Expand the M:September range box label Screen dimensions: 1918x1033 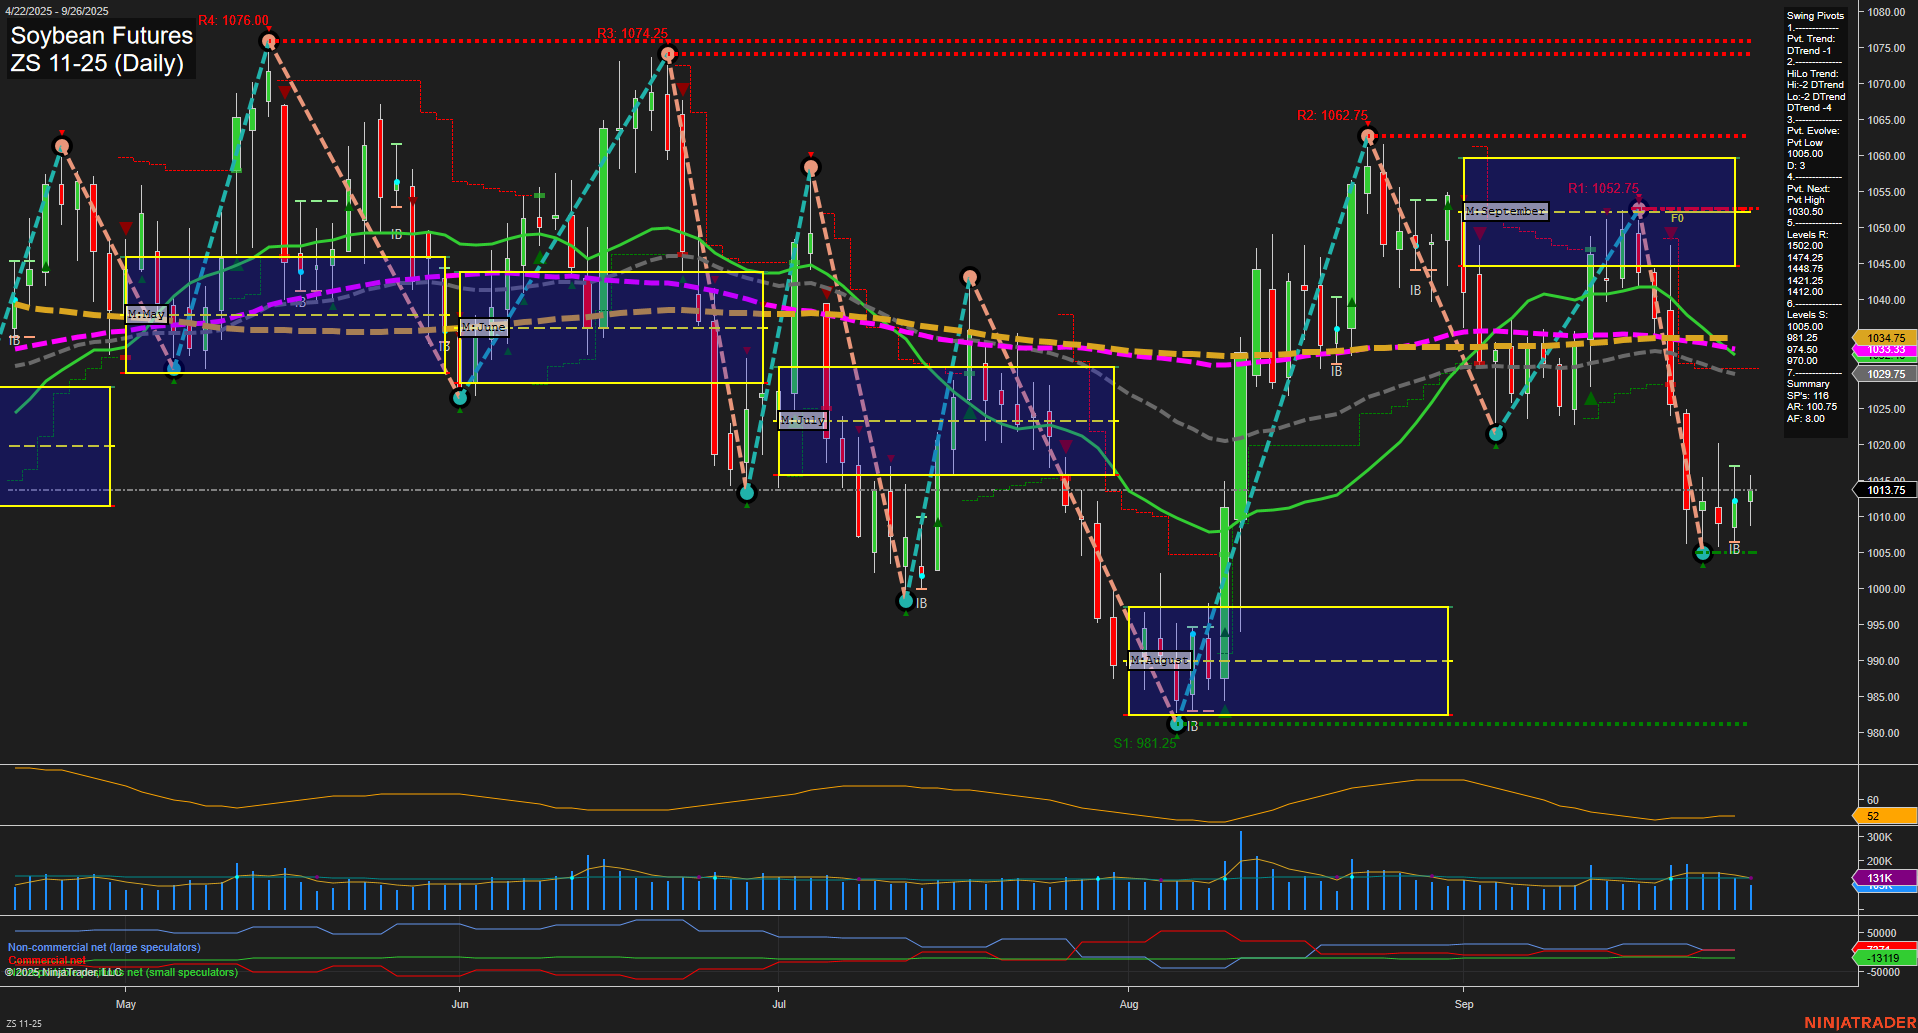pos(1505,210)
